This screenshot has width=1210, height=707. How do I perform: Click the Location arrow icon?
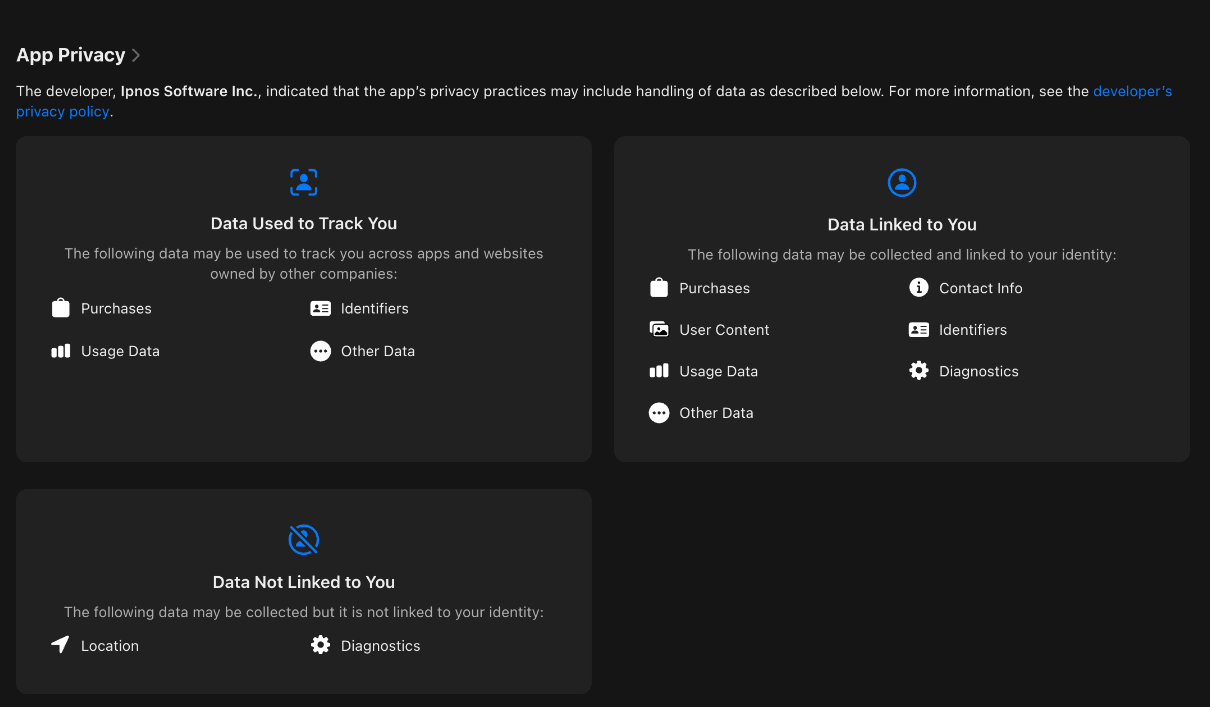pyautogui.click(x=61, y=645)
